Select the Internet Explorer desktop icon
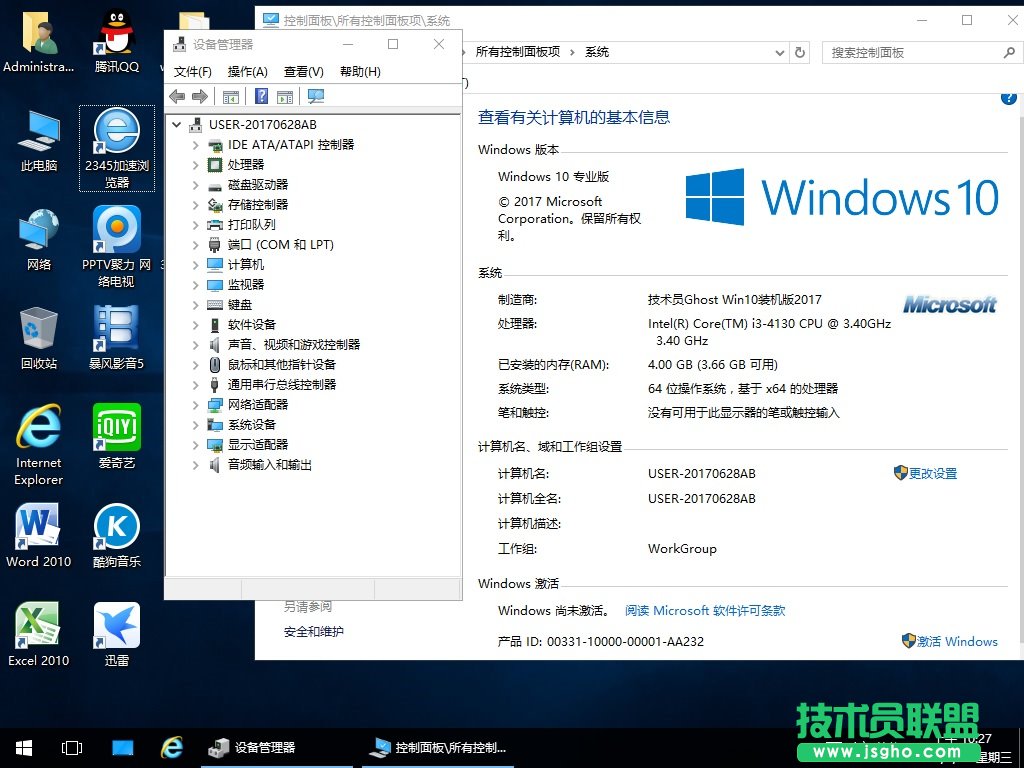This screenshot has width=1024, height=768. (x=39, y=445)
